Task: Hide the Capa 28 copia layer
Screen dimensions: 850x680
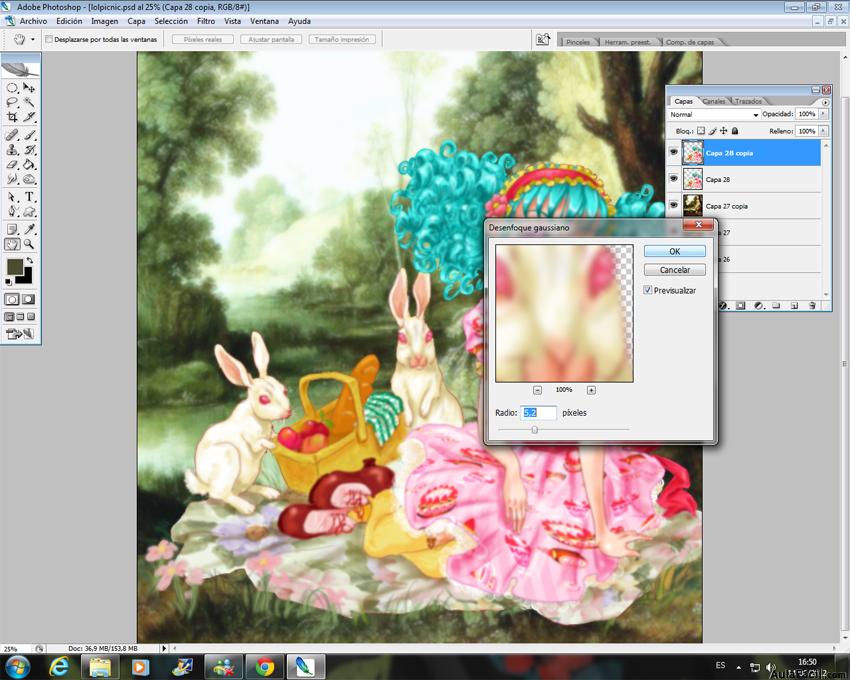Action: pos(673,153)
